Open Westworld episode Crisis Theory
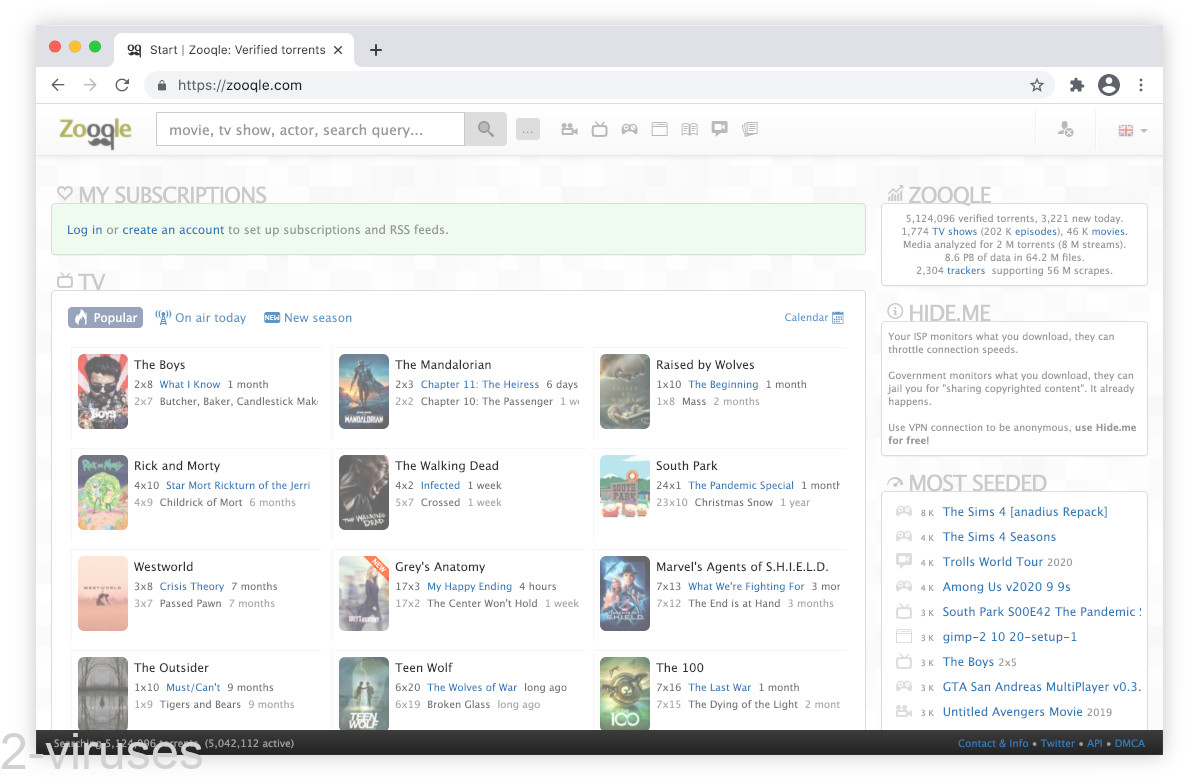1200x780 pixels. [x=192, y=586]
